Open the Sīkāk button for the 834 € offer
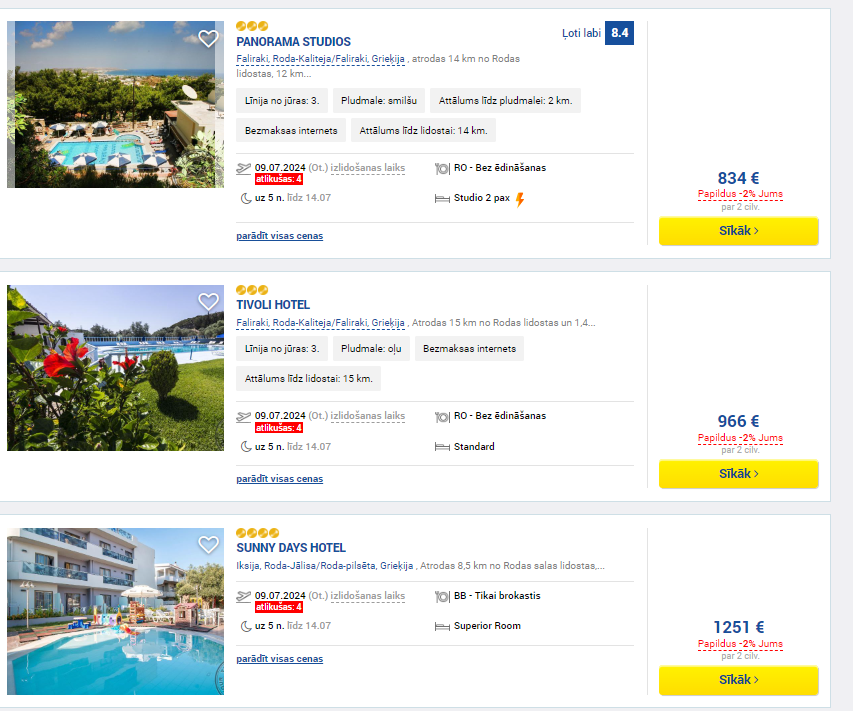Screen dimensions: 853x711 coord(738,231)
